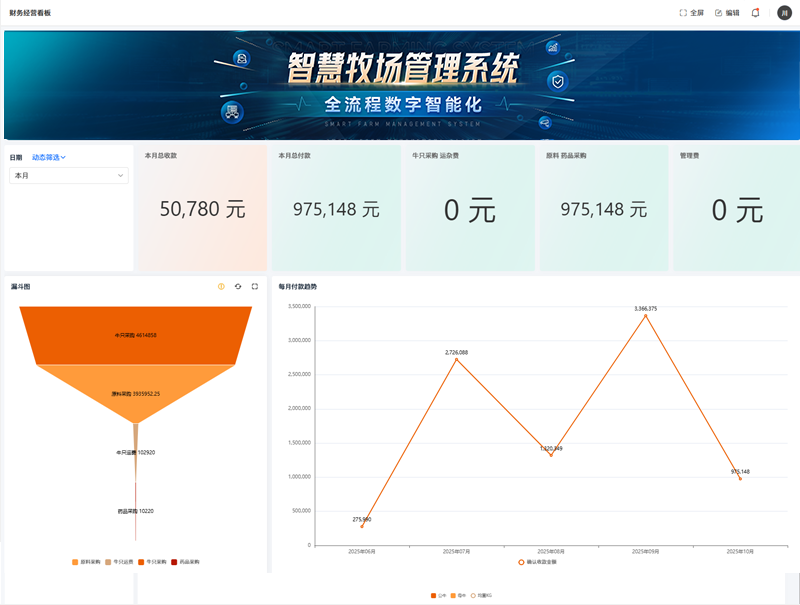Toggle 原料采购 legend in funnel chart
Image resolution: width=800 pixels, height=605 pixels.
point(88,562)
